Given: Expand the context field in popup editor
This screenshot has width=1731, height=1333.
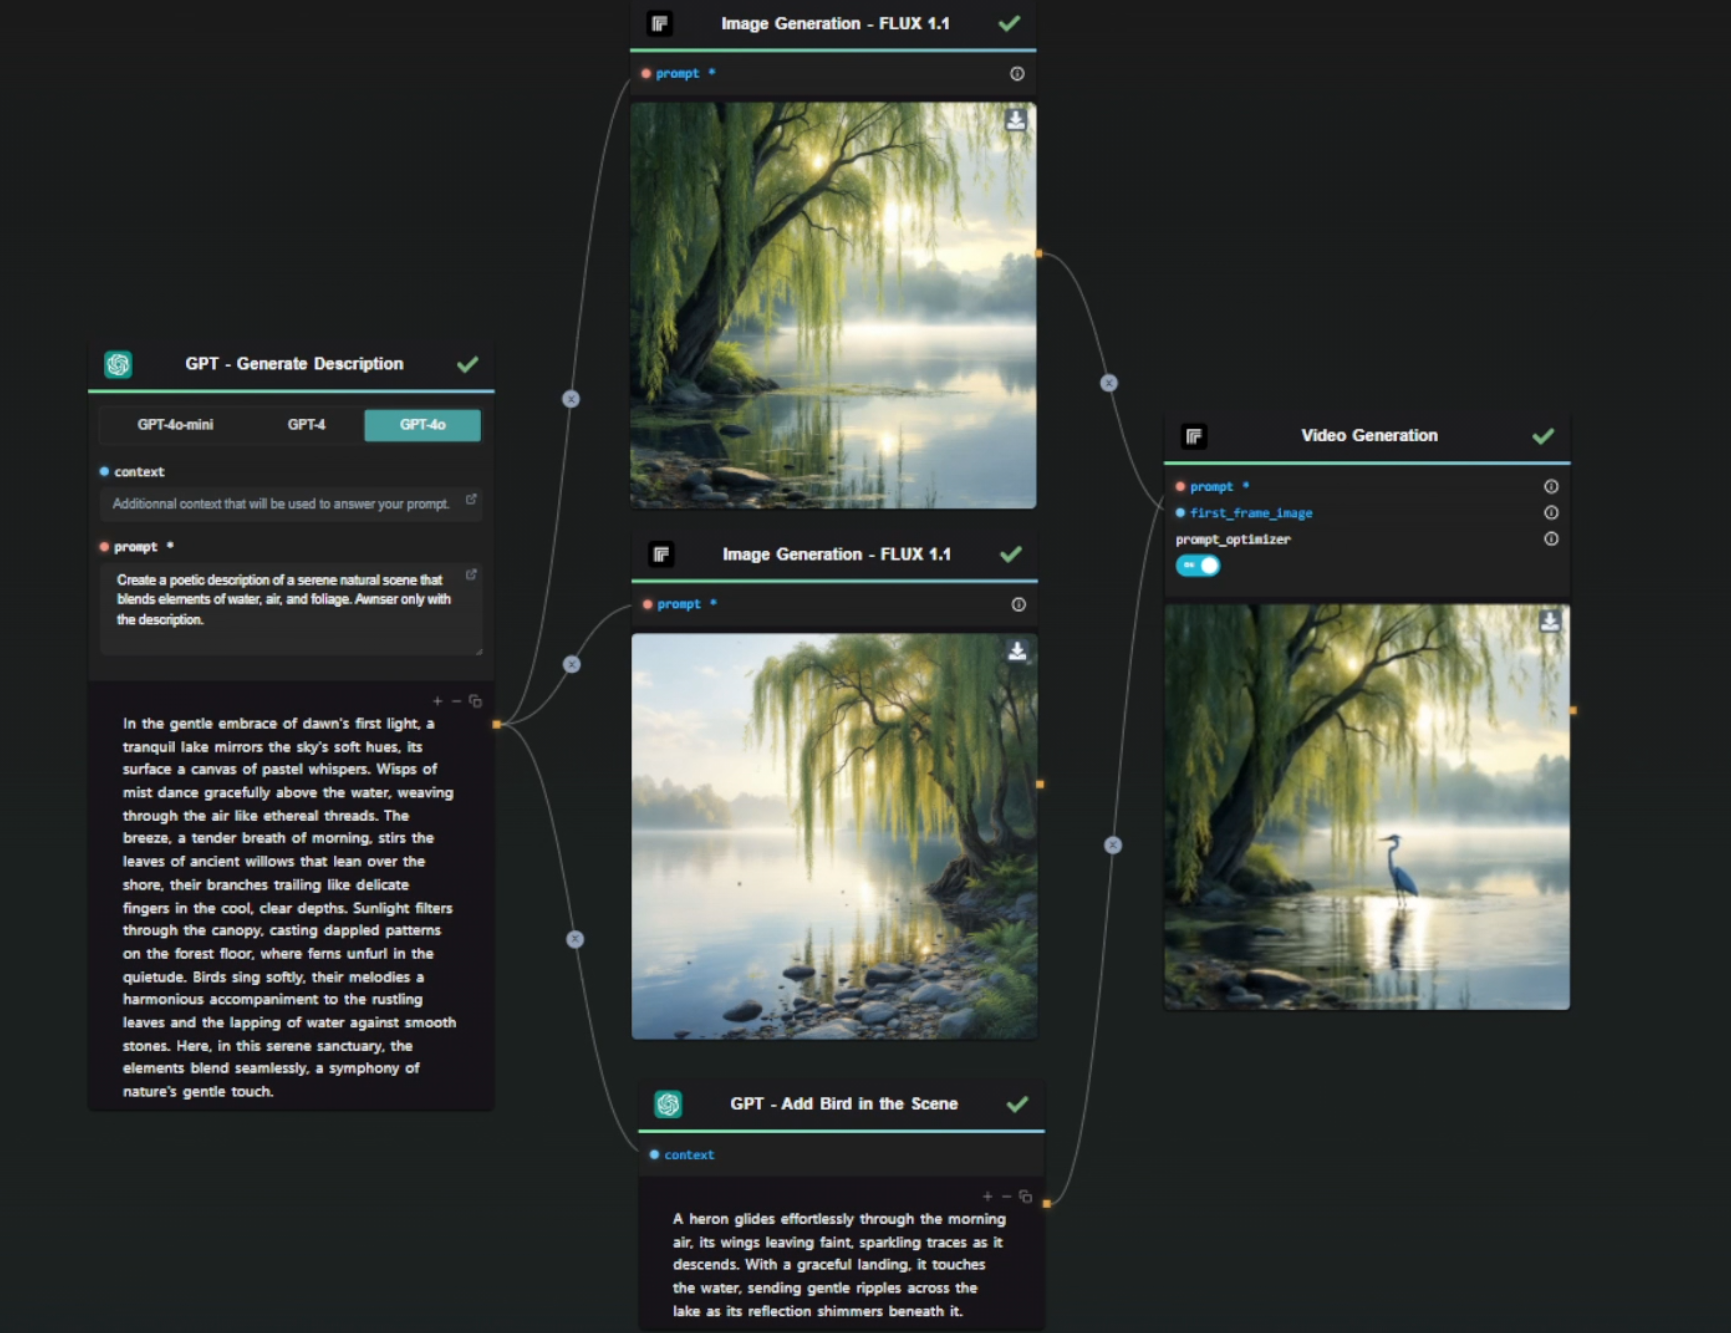Looking at the screenshot, I should [471, 498].
